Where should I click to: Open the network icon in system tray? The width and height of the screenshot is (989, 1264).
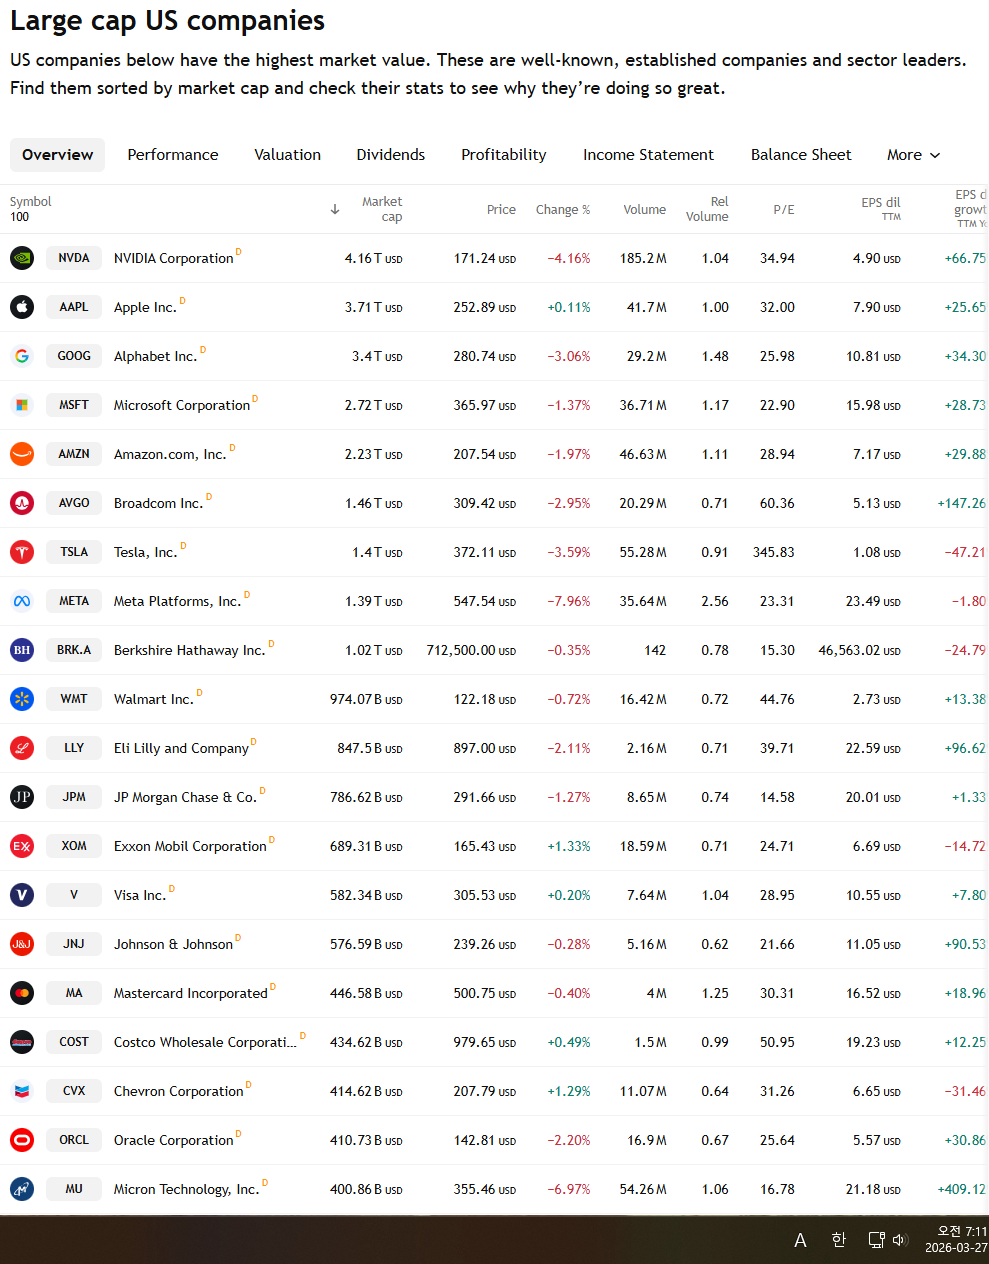(876, 1240)
